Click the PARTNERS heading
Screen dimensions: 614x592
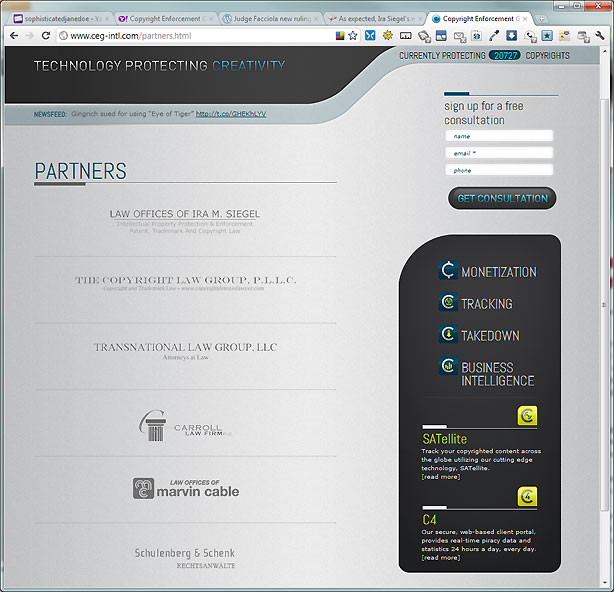tap(80, 171)
